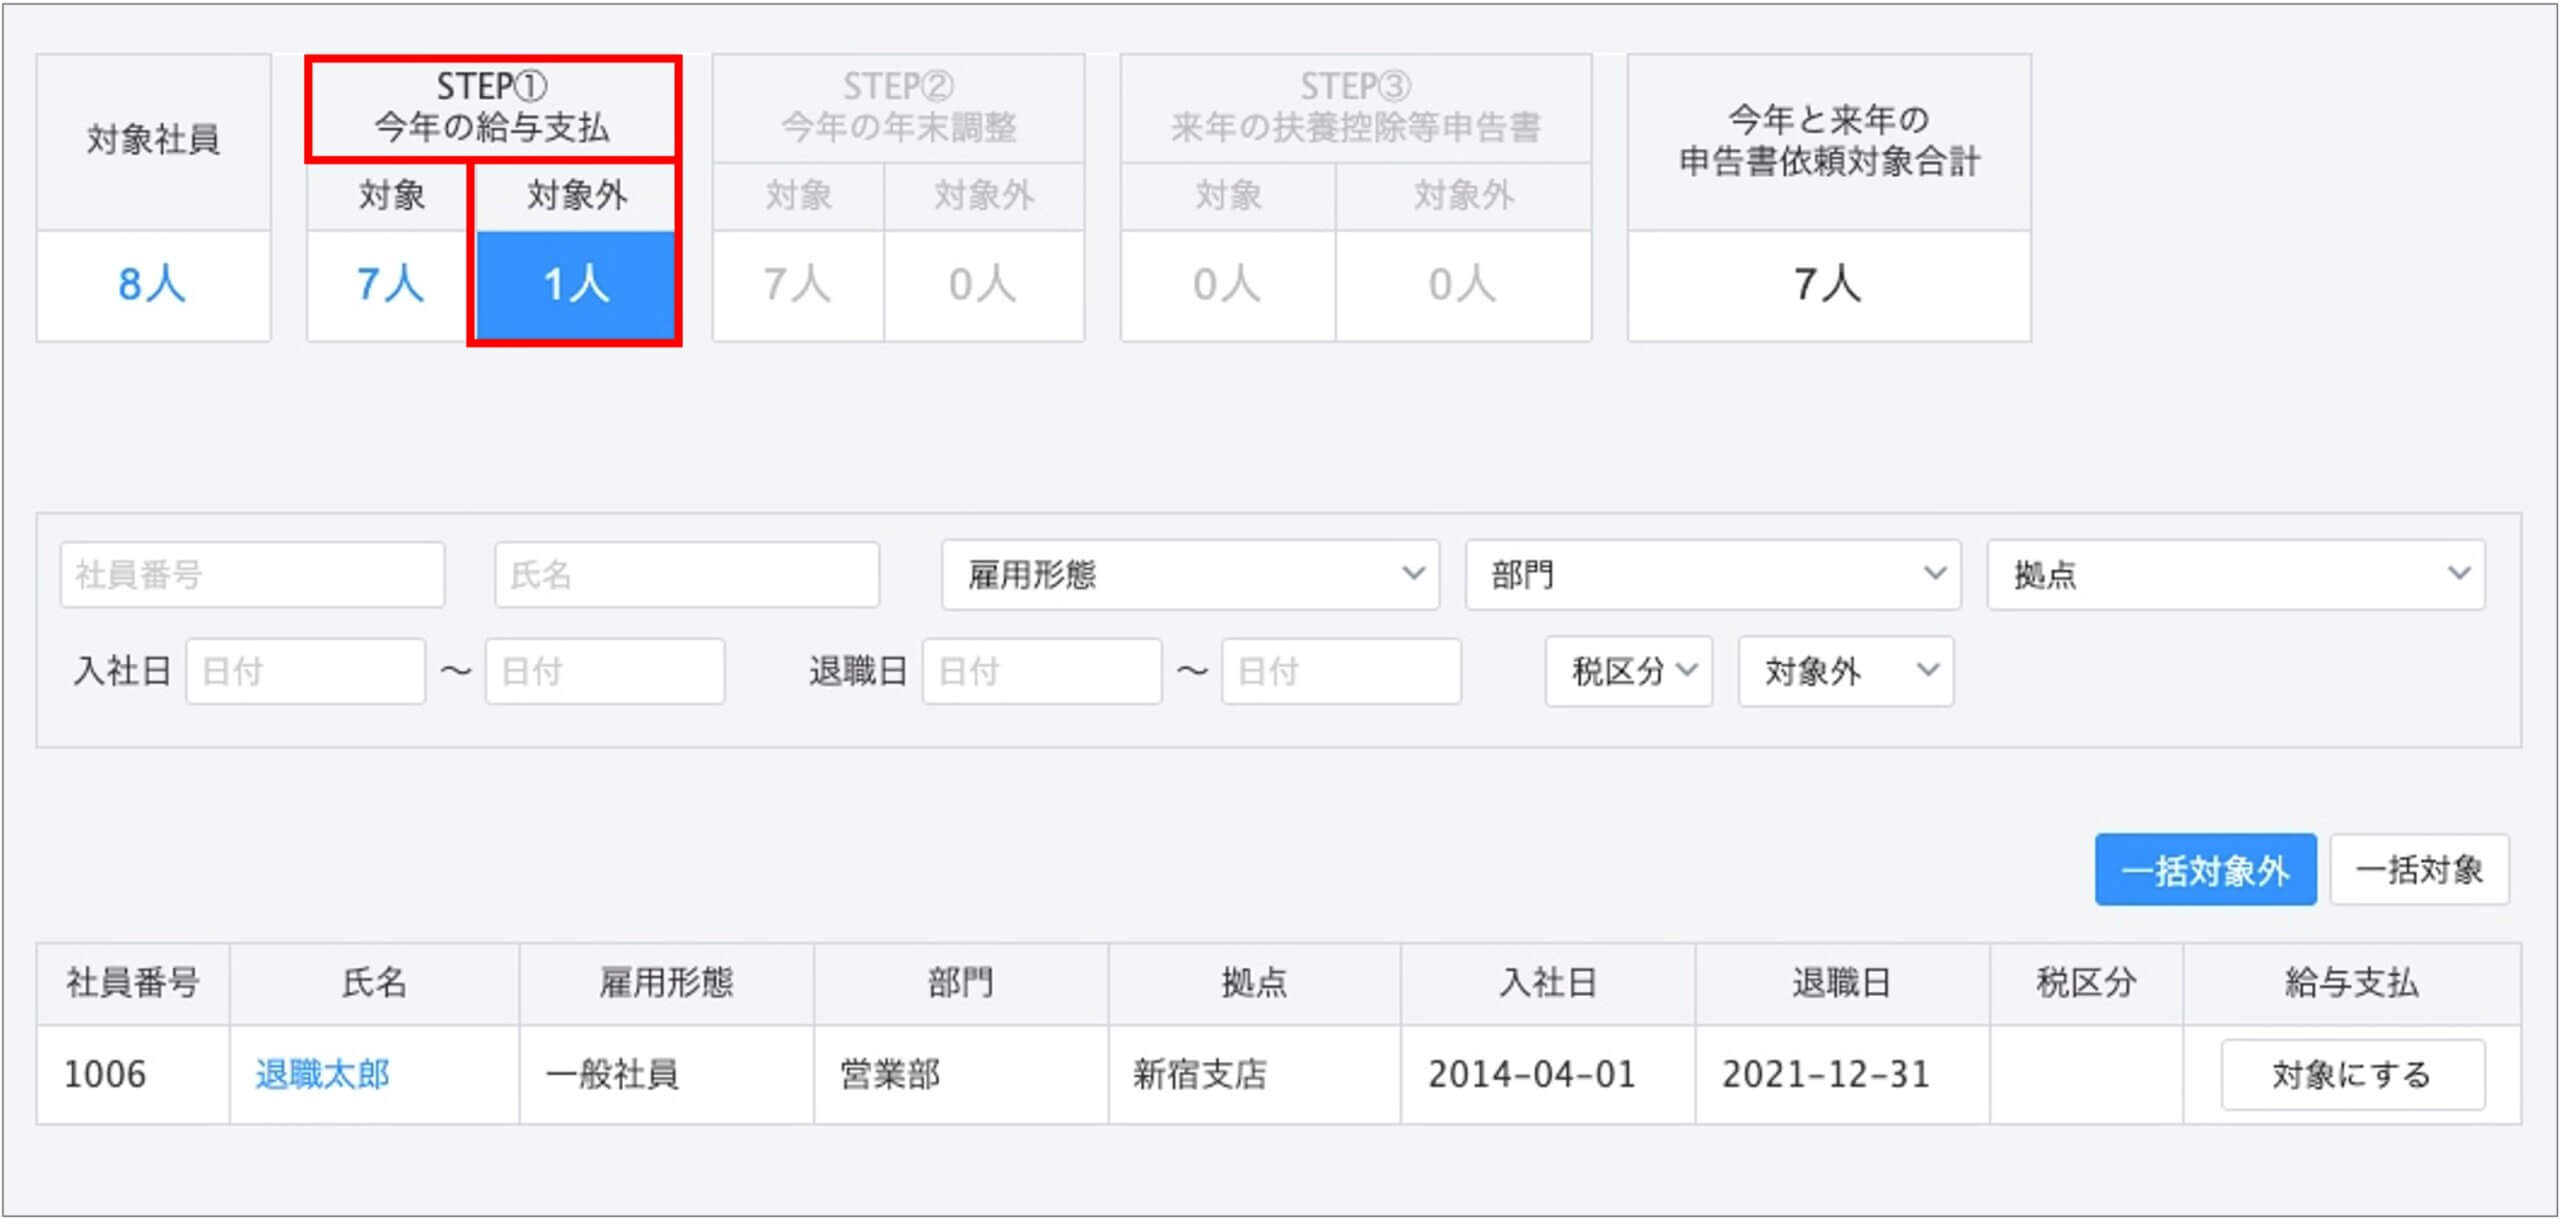Open the 税区分 filter dropdown
Image resolution: width=2560 pixels, height=1219 pixels.
(x=1628, y=671)
